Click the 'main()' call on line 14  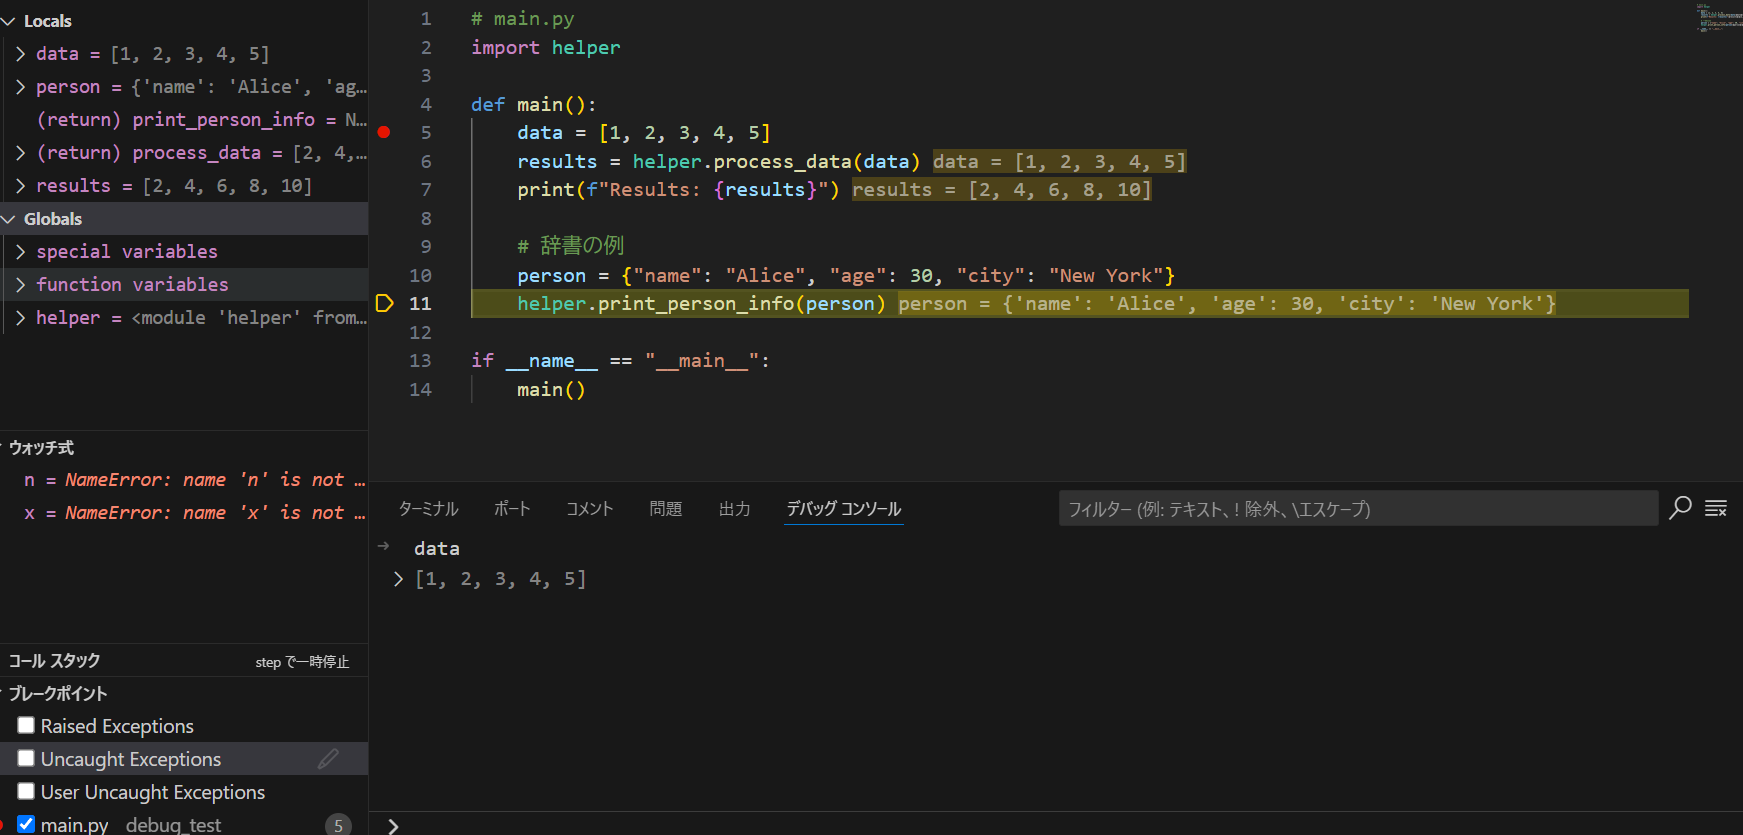coord(551,389)
